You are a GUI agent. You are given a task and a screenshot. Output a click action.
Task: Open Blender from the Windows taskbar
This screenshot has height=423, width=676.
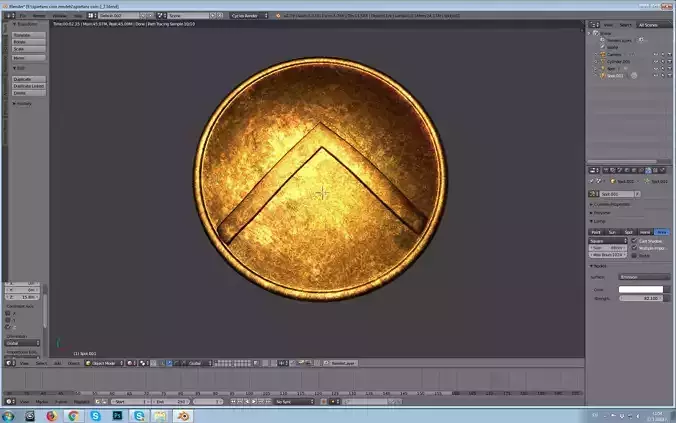[x=183, y=416]
